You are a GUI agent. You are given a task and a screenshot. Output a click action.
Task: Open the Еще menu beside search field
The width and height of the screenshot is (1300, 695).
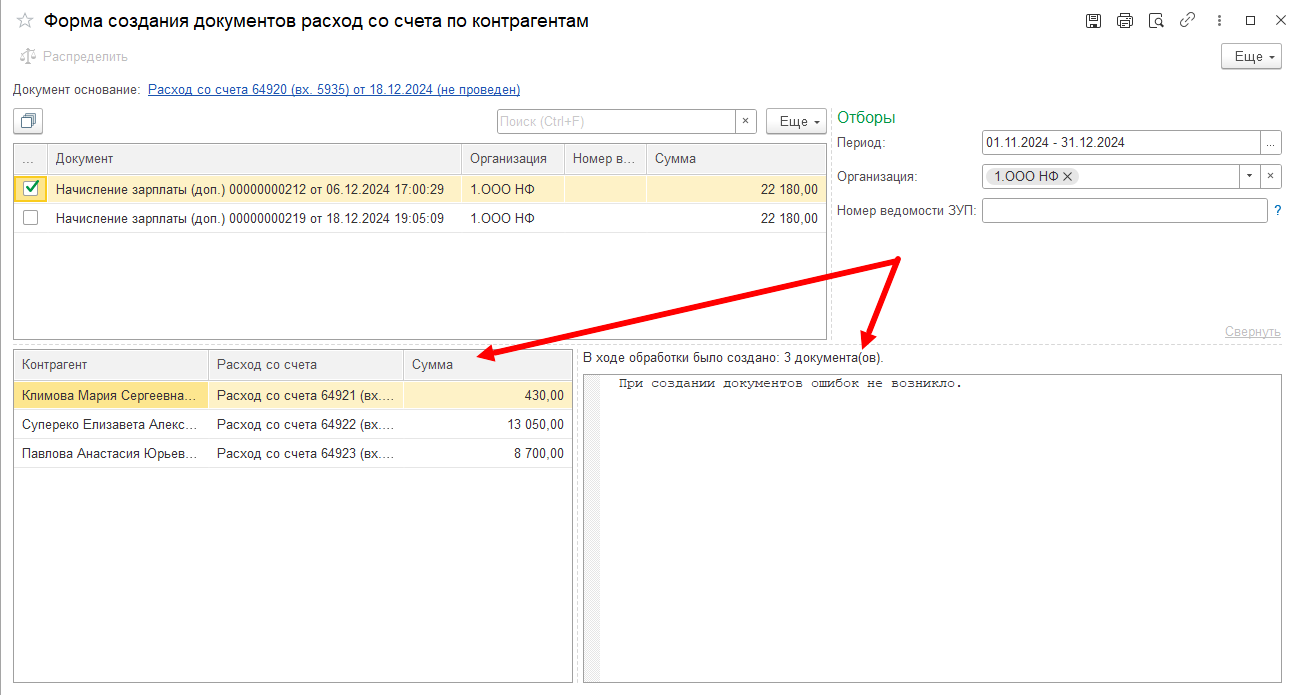tap(796, 121)
